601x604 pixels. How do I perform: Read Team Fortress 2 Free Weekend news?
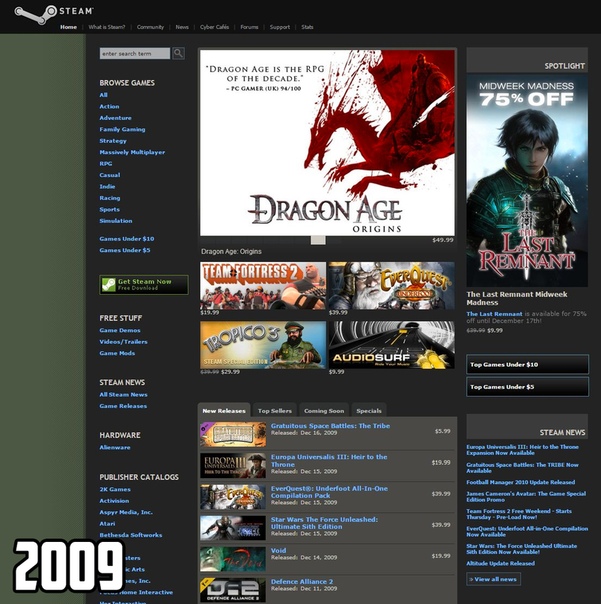pyautogui.click(x=519, y=514)
